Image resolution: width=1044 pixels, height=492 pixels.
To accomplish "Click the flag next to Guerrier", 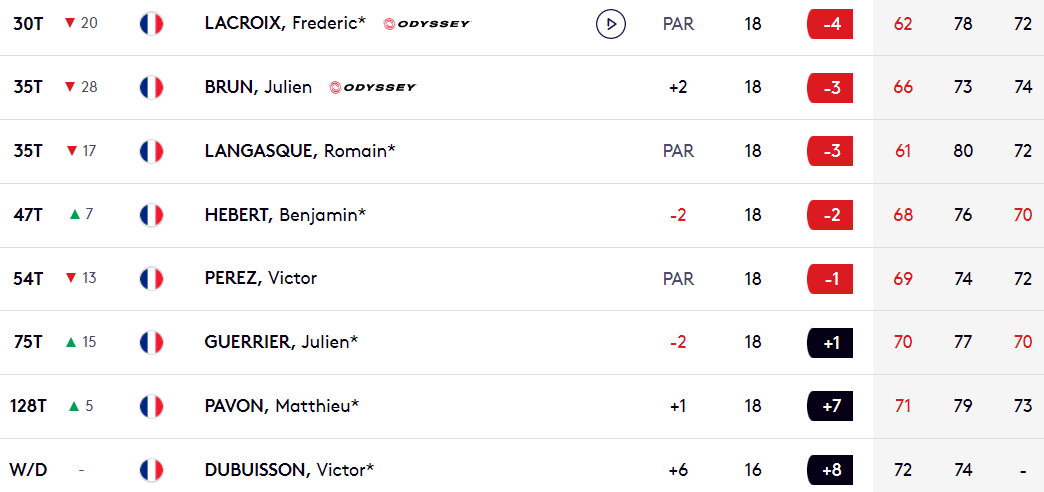I will [x=151, y=342].
